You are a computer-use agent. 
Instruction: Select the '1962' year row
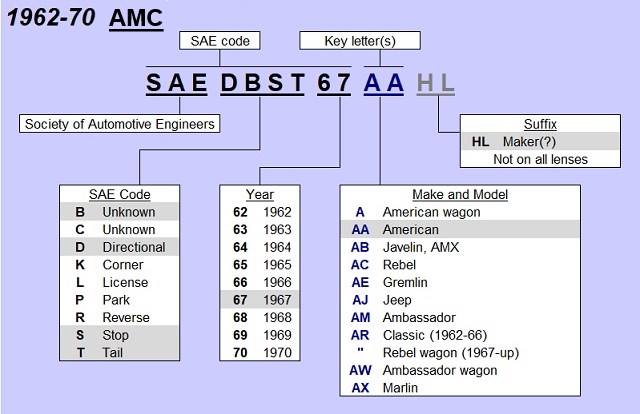(x=260, y=212)
